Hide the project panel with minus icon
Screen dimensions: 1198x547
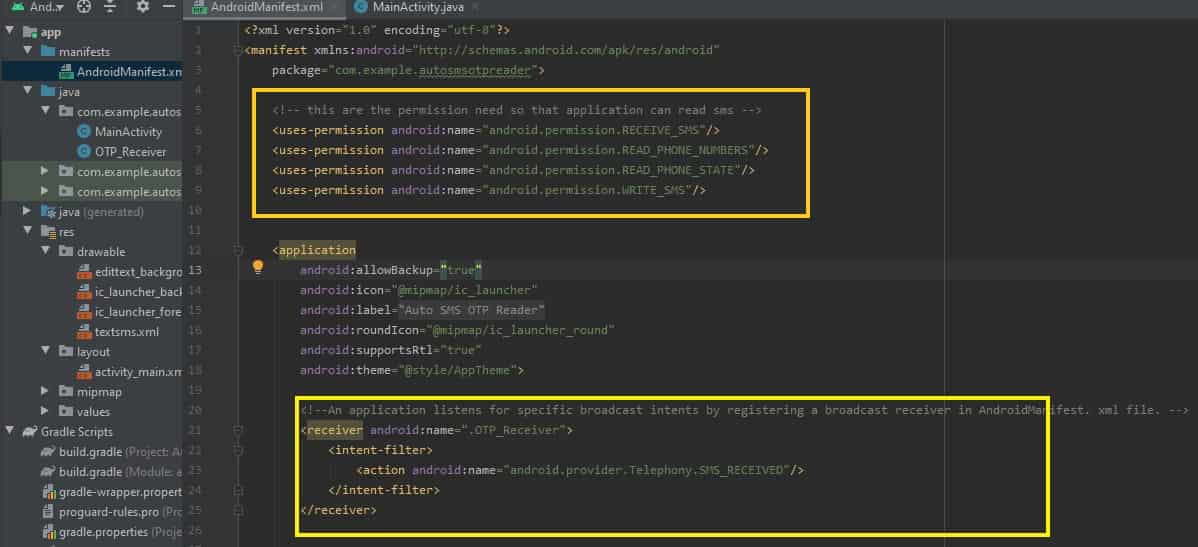pyautogui.click(x=169, y=7)
